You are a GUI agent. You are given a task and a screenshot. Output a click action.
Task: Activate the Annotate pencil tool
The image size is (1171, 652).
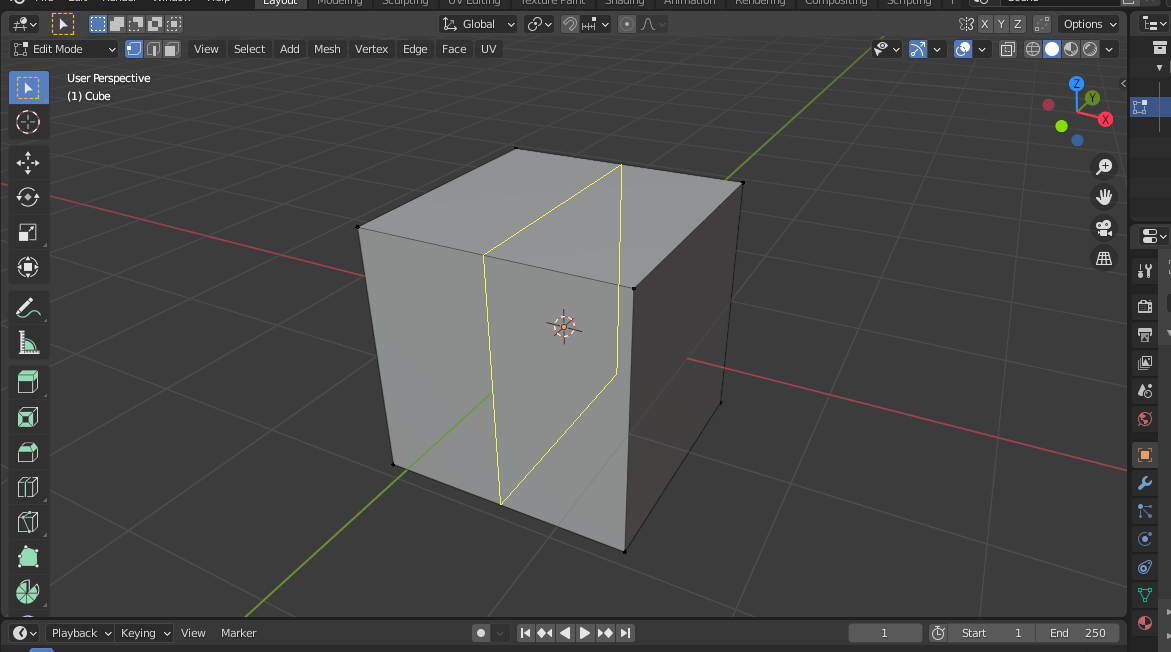pos(28,308)
